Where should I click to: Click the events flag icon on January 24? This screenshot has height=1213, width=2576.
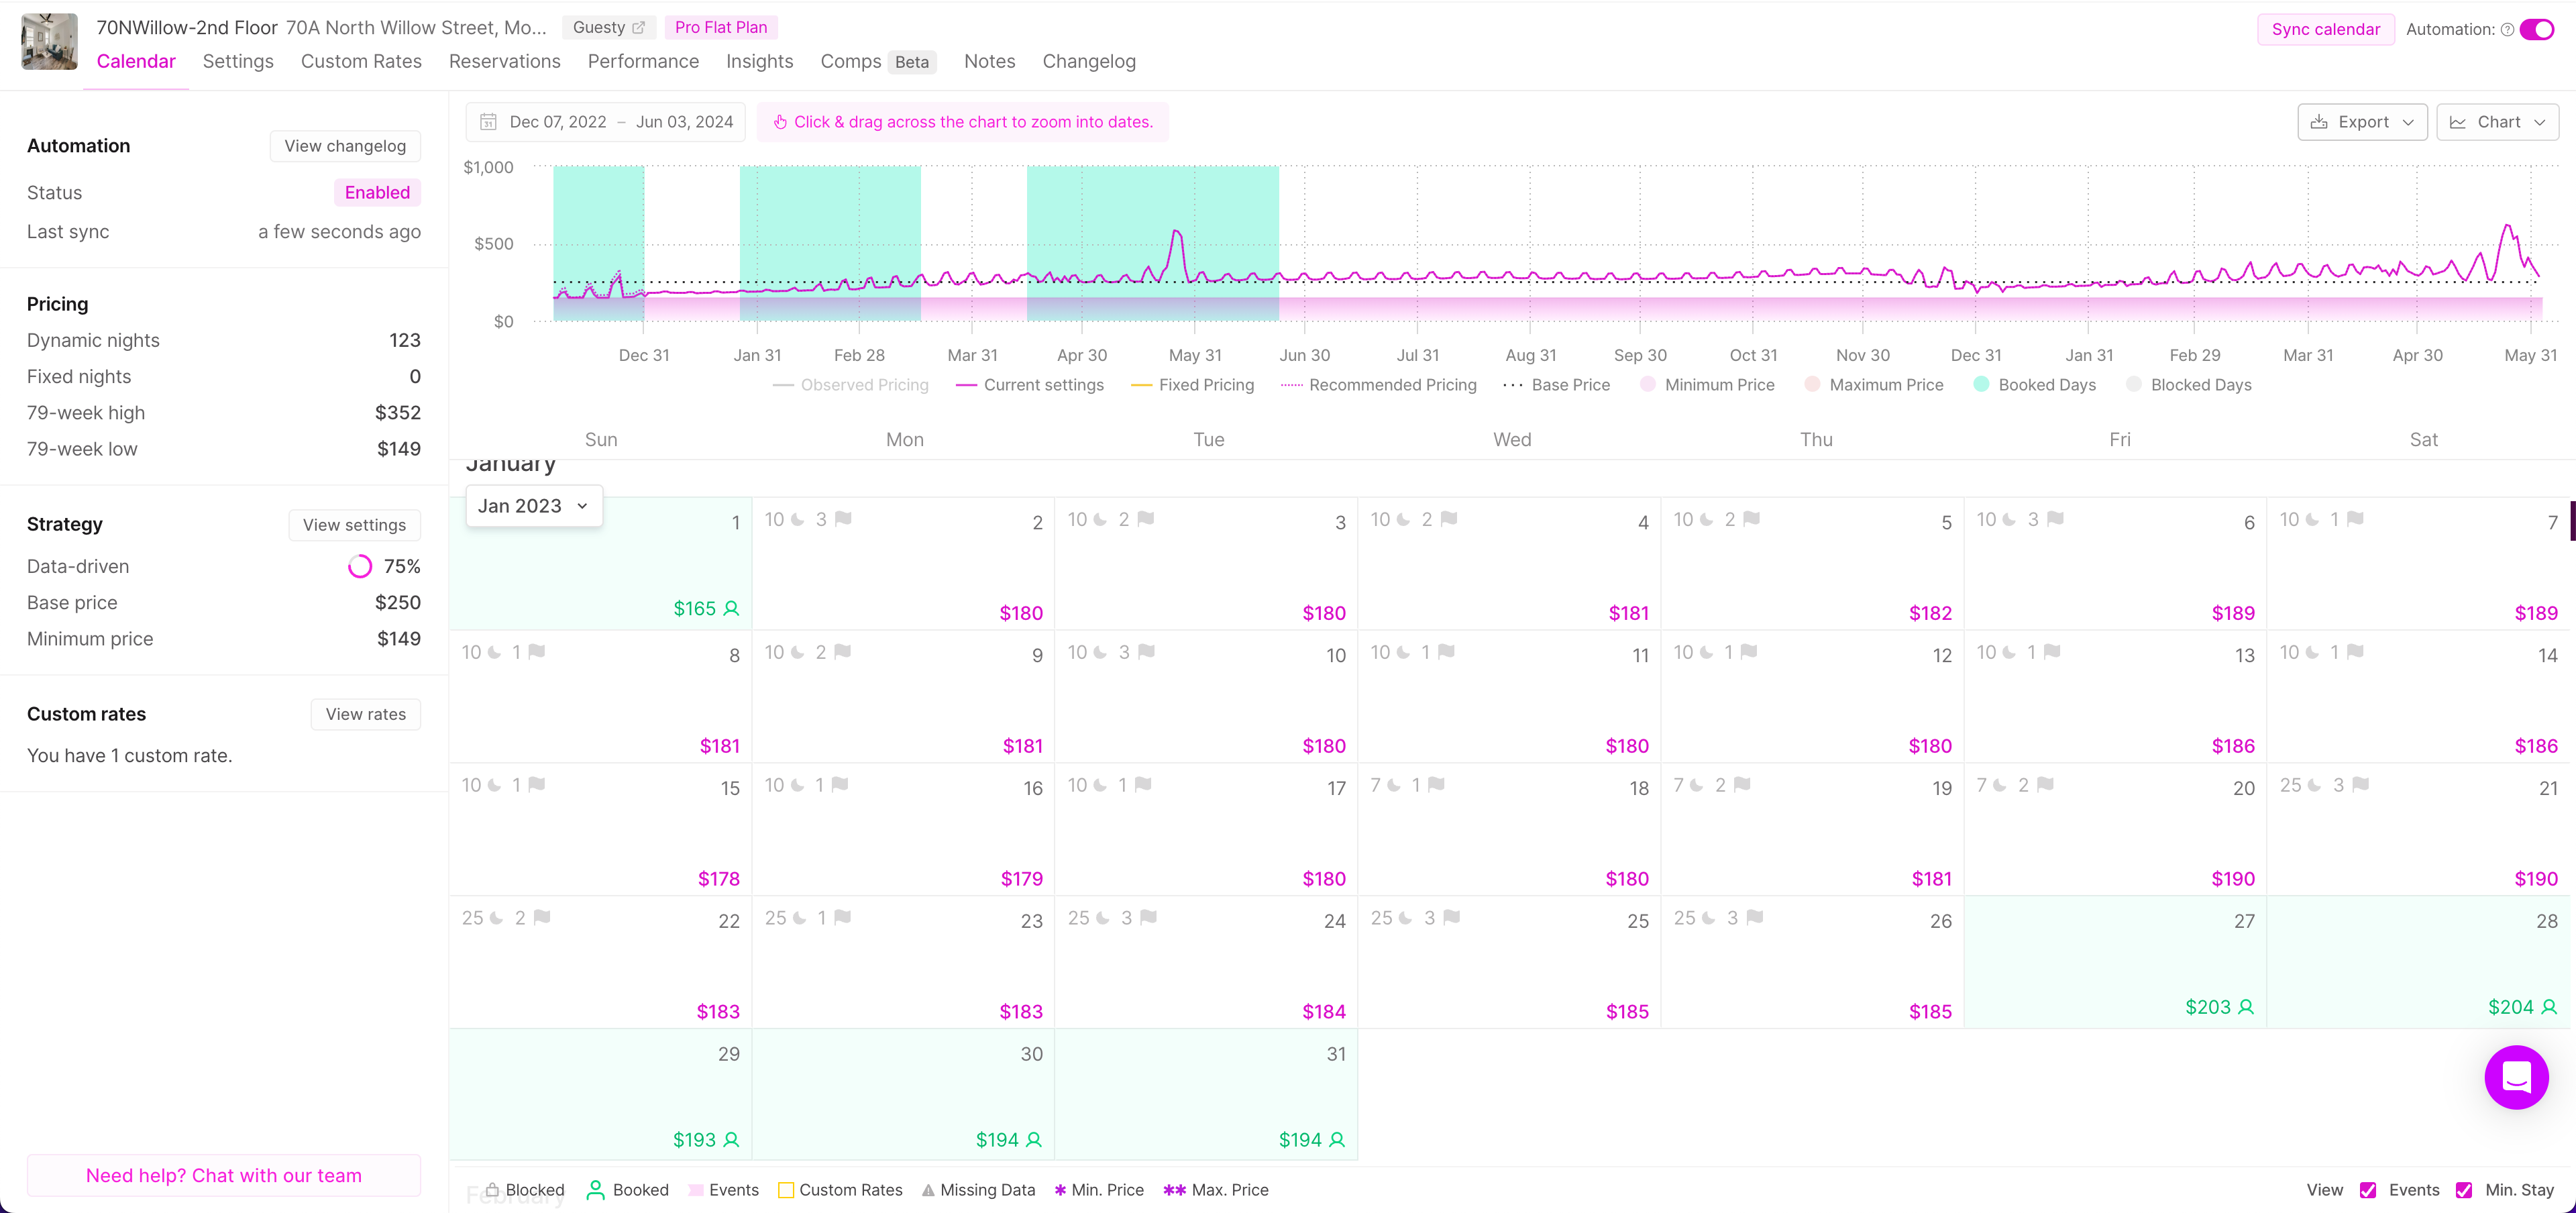click(x=1148, y=918)
